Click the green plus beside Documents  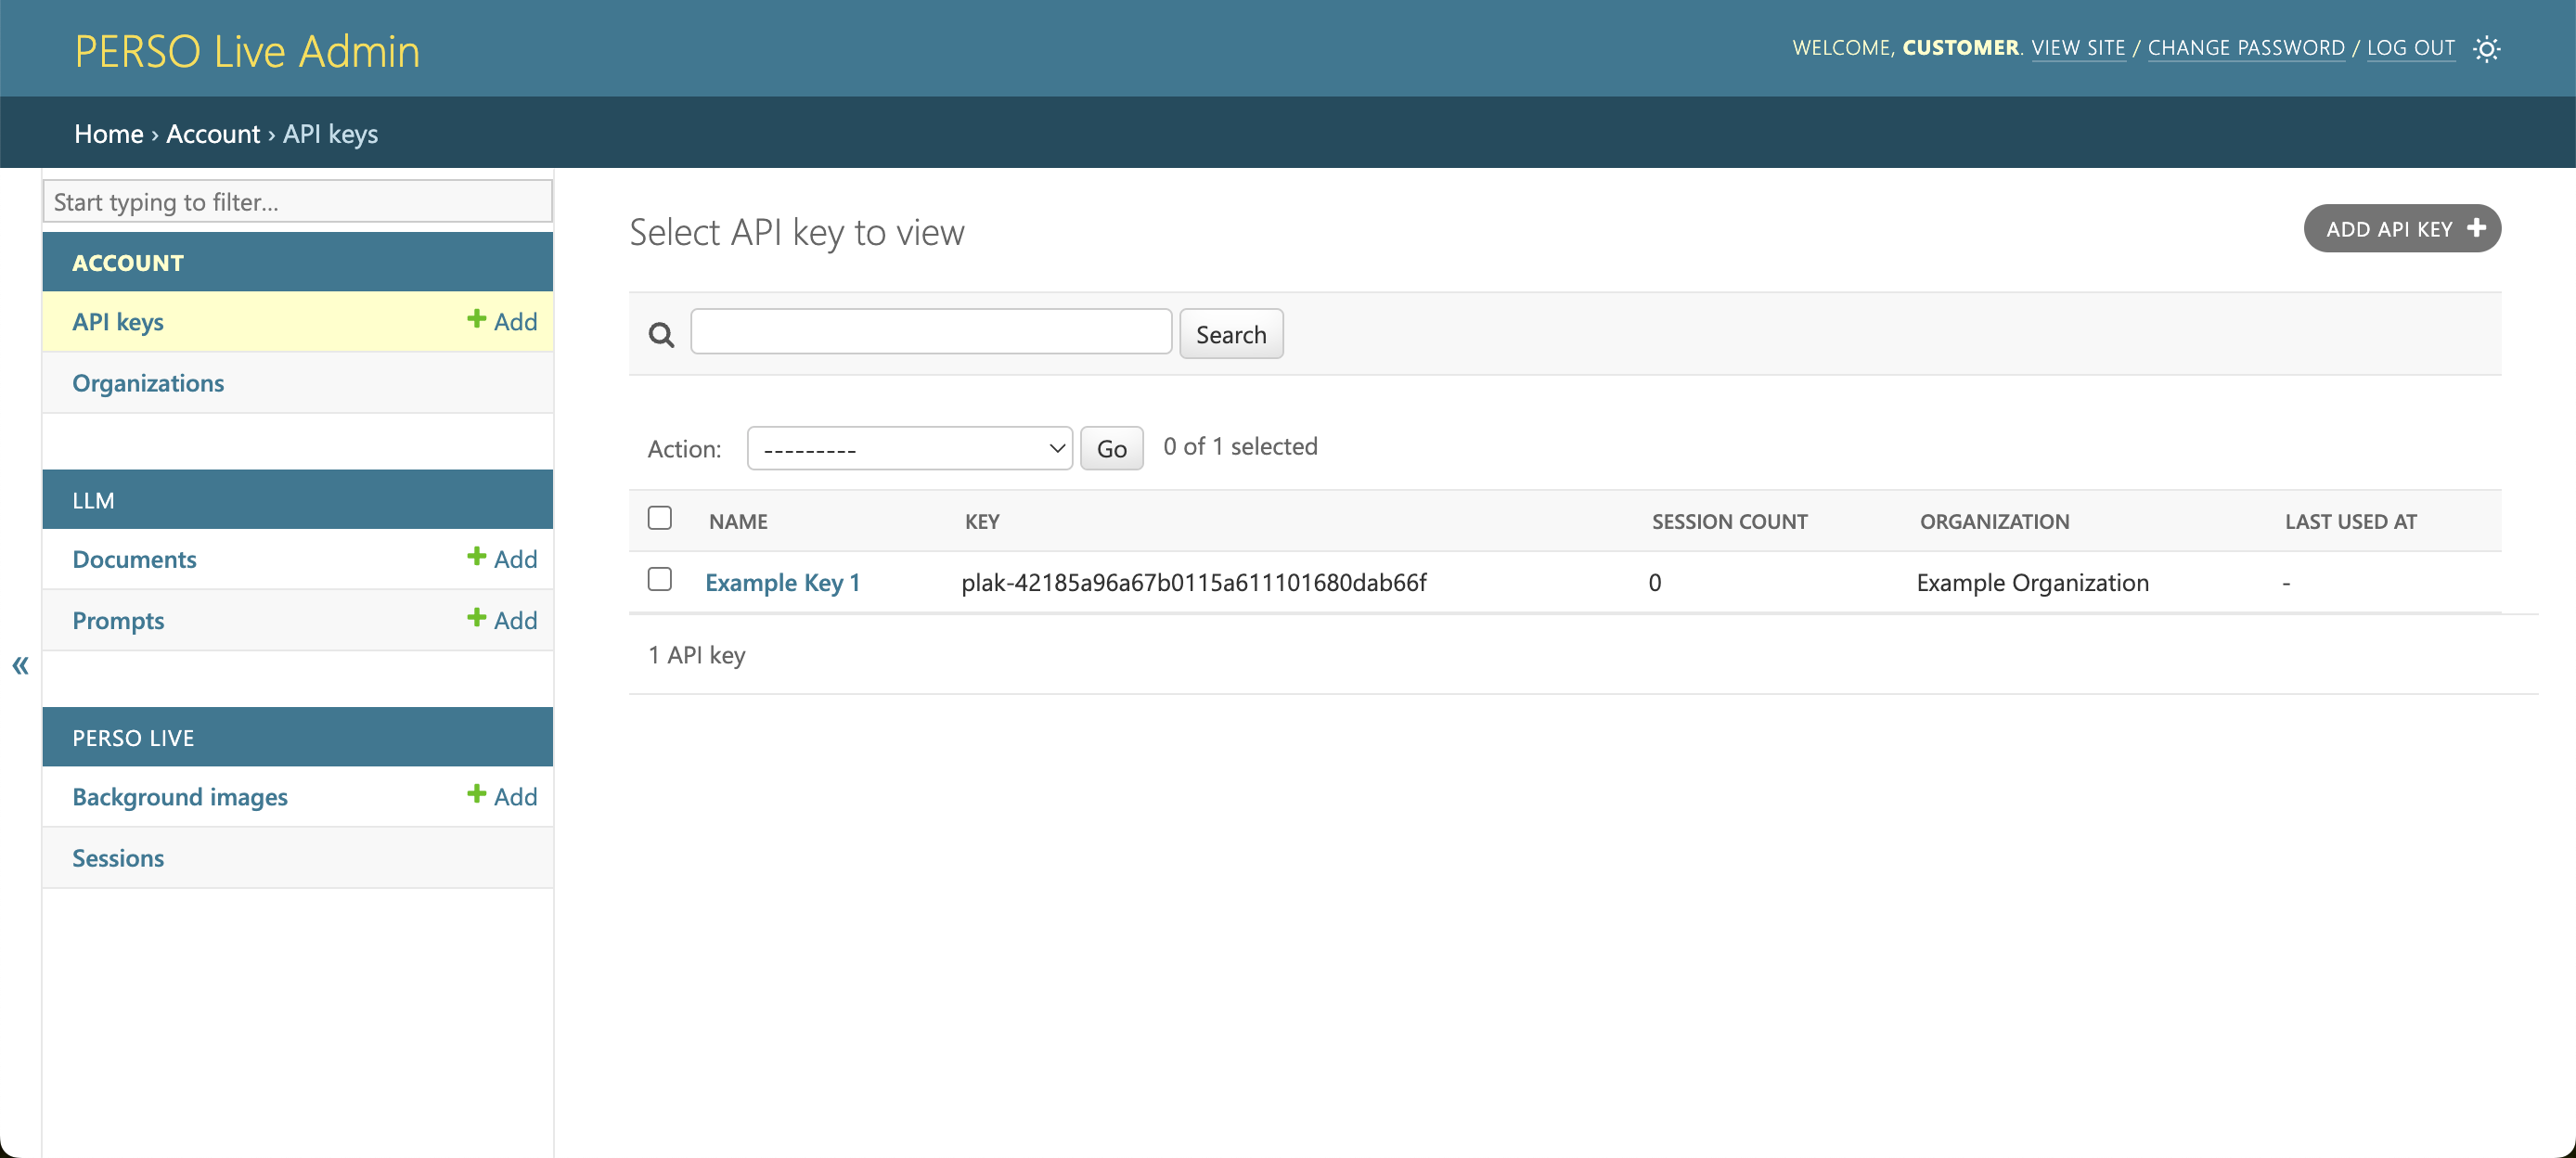pyautogui.click(x=475, y=555)
